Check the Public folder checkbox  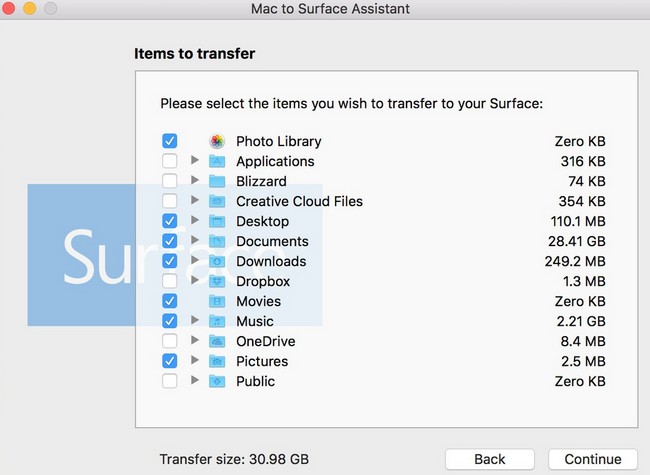(x=169, y=381)
